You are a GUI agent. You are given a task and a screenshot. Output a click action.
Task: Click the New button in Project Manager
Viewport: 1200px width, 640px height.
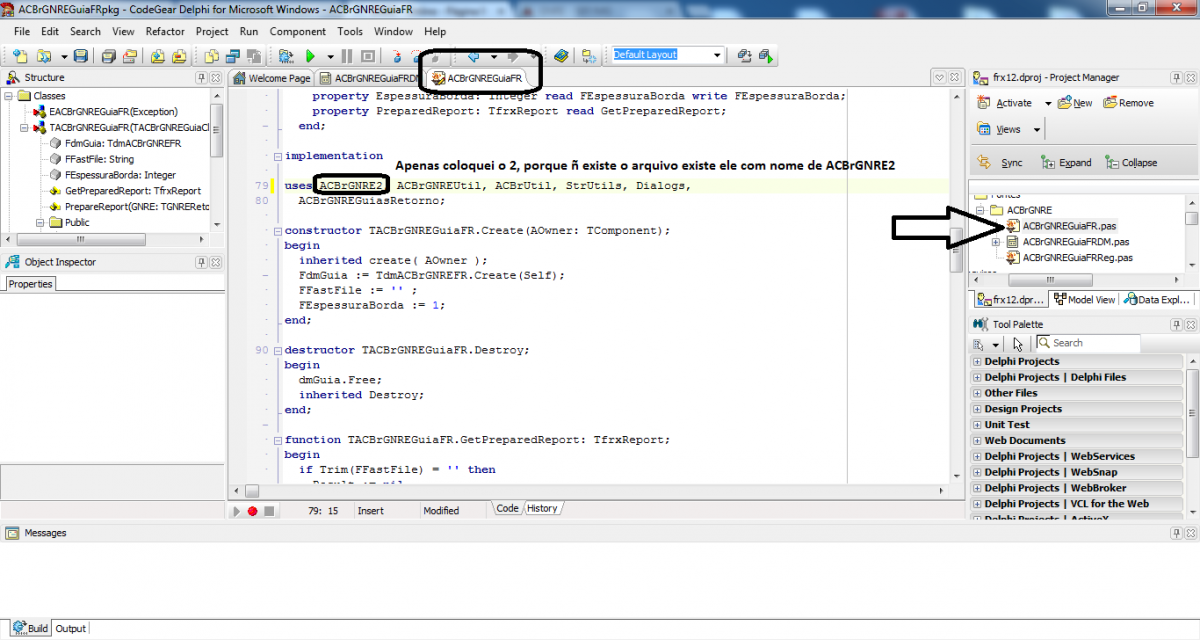(x=1075, y=103)
